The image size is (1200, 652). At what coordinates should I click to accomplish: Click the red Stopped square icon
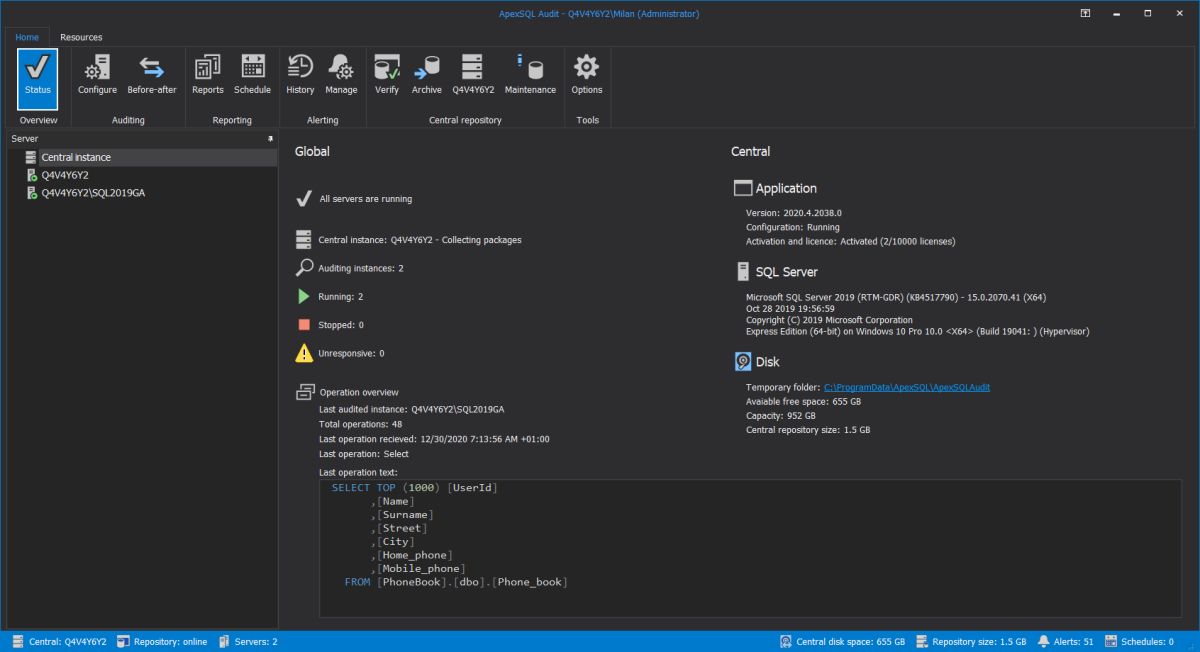pos(304,325)
